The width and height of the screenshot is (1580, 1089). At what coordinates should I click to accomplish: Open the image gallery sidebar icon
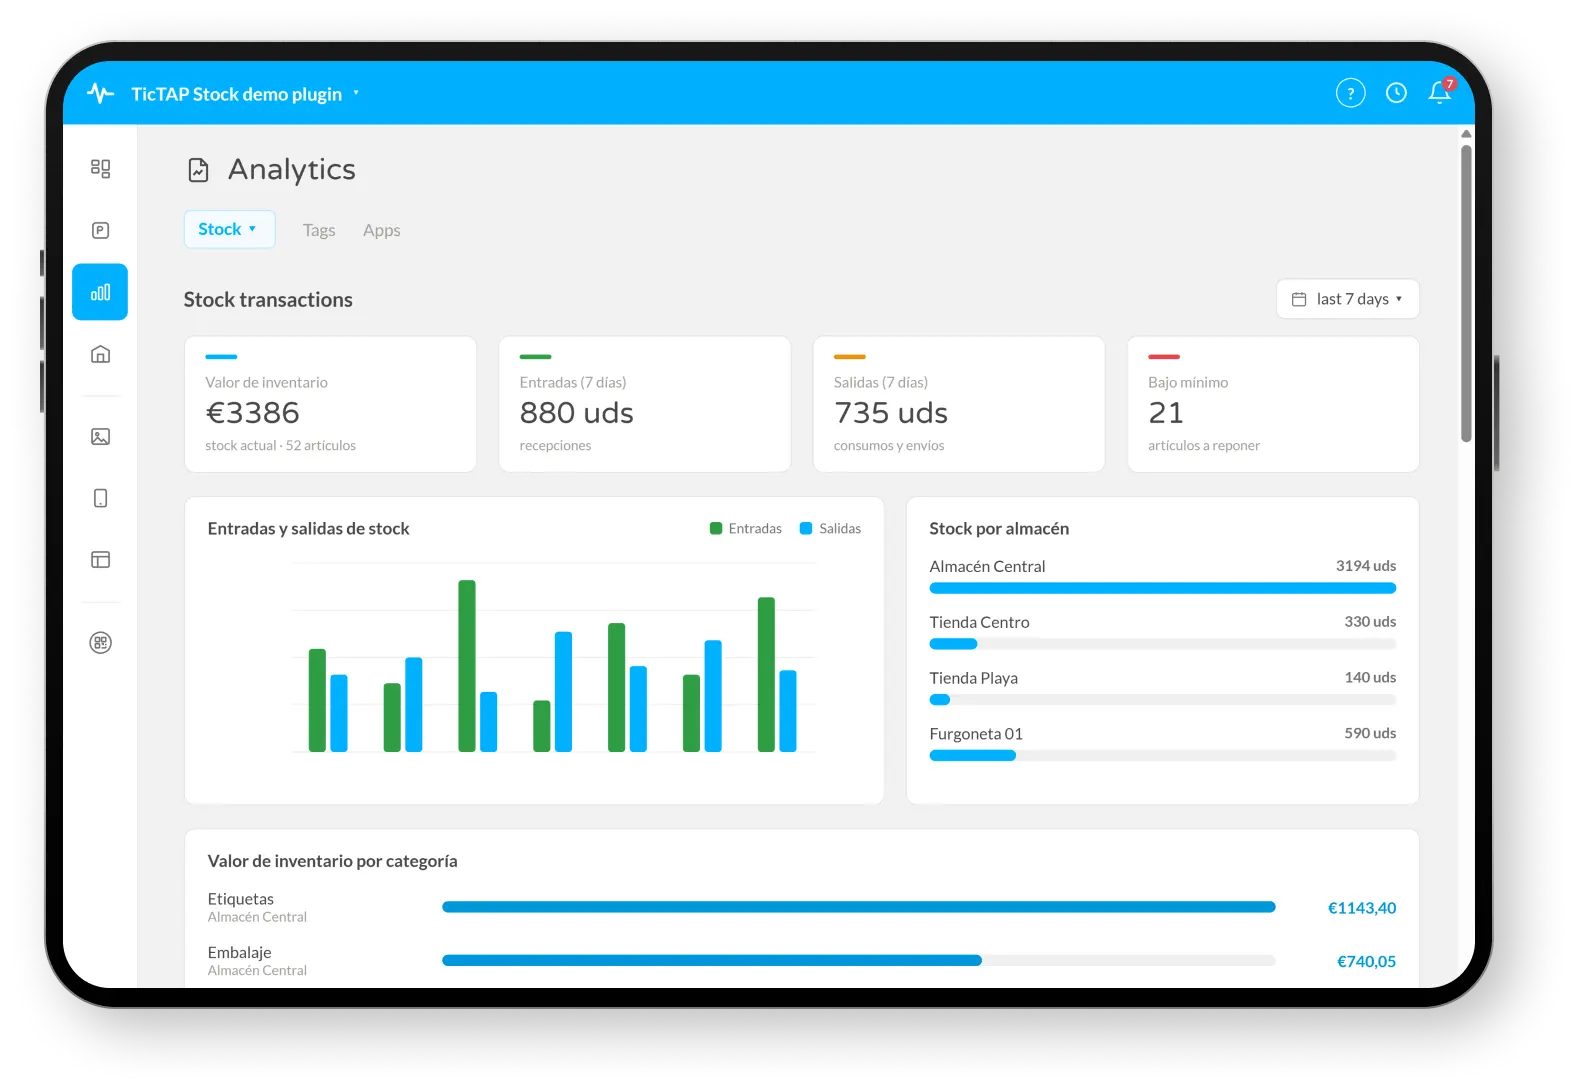[x=100, y=437]
